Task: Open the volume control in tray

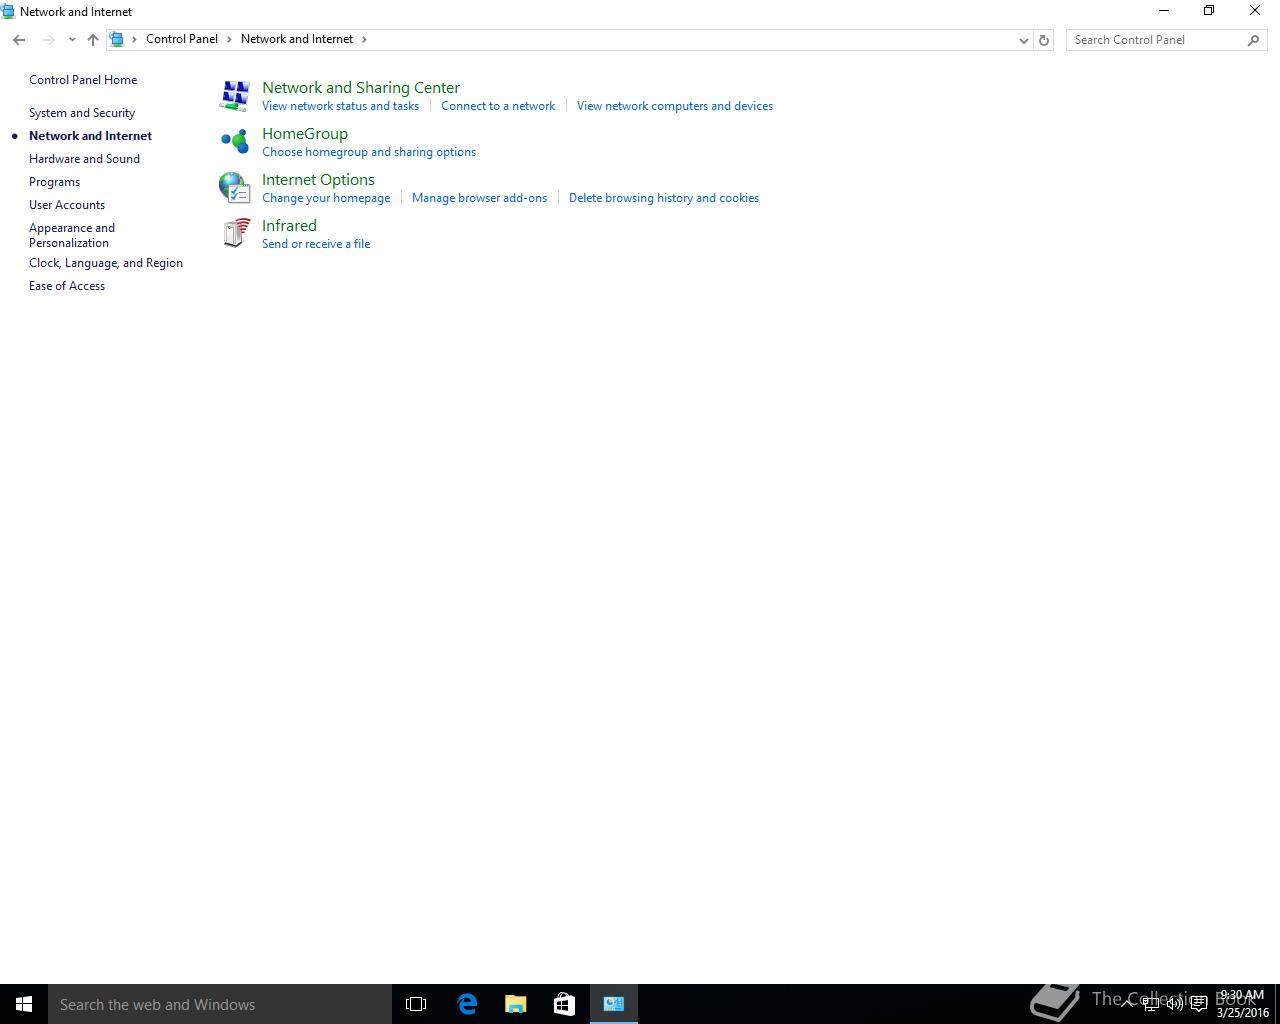Action: 1175,1004
